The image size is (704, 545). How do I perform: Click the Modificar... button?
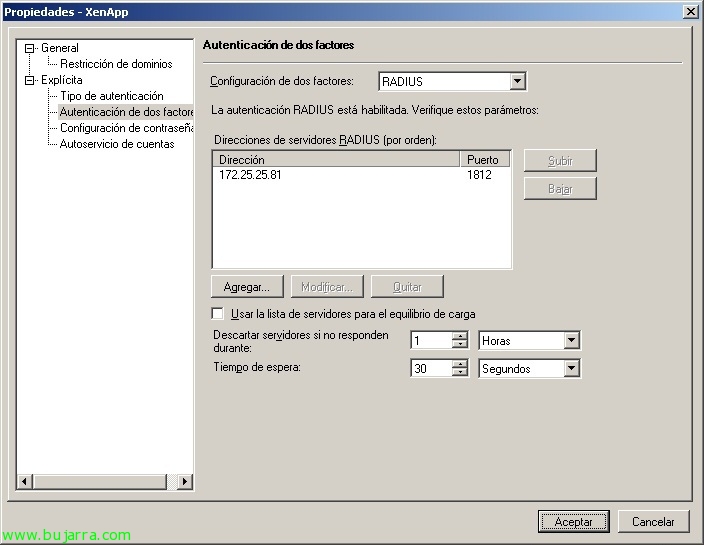point(327,287)
